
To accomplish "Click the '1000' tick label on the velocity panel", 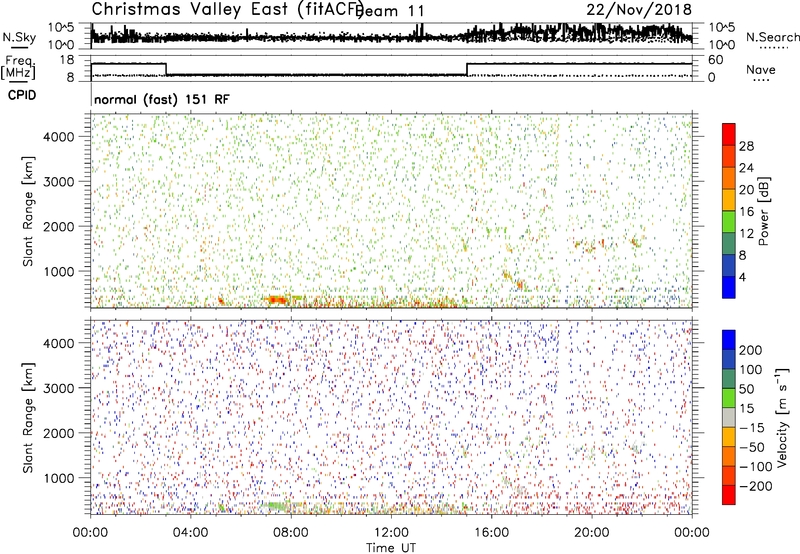I will [x=58, y=478].
